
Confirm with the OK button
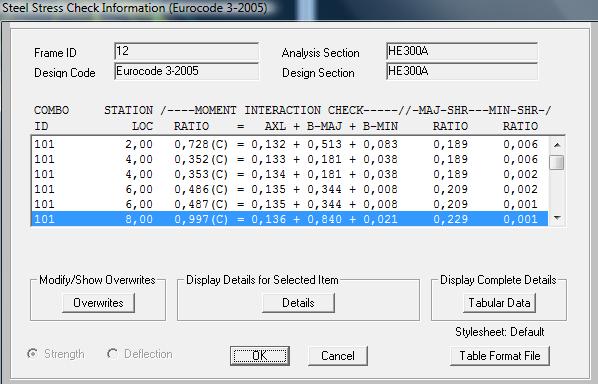click(x=260, y=356)
